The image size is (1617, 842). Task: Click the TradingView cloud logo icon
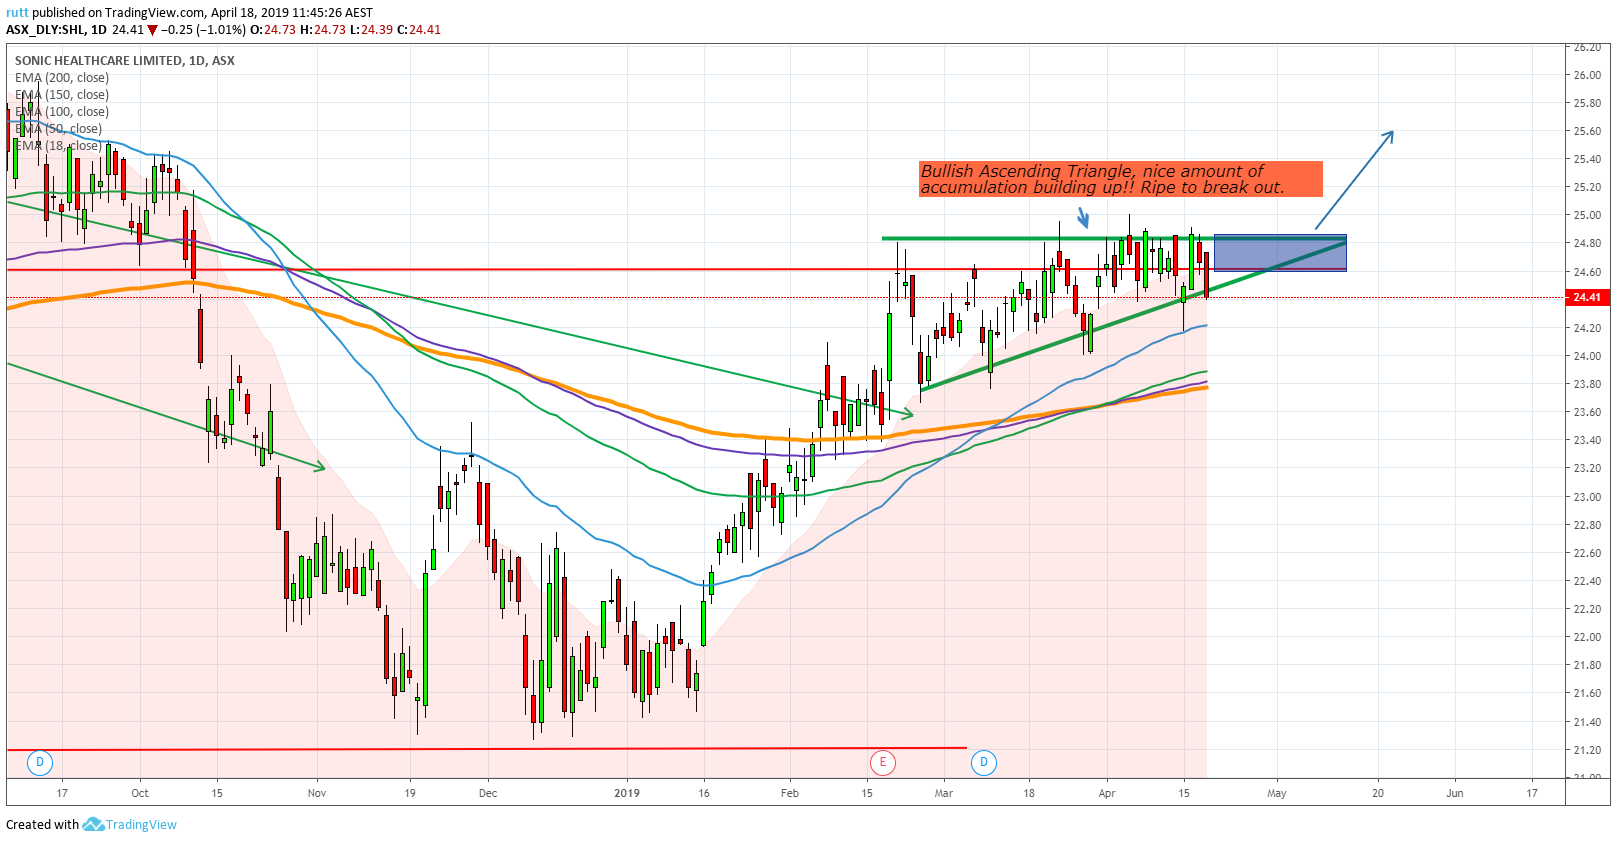point(93,824)
